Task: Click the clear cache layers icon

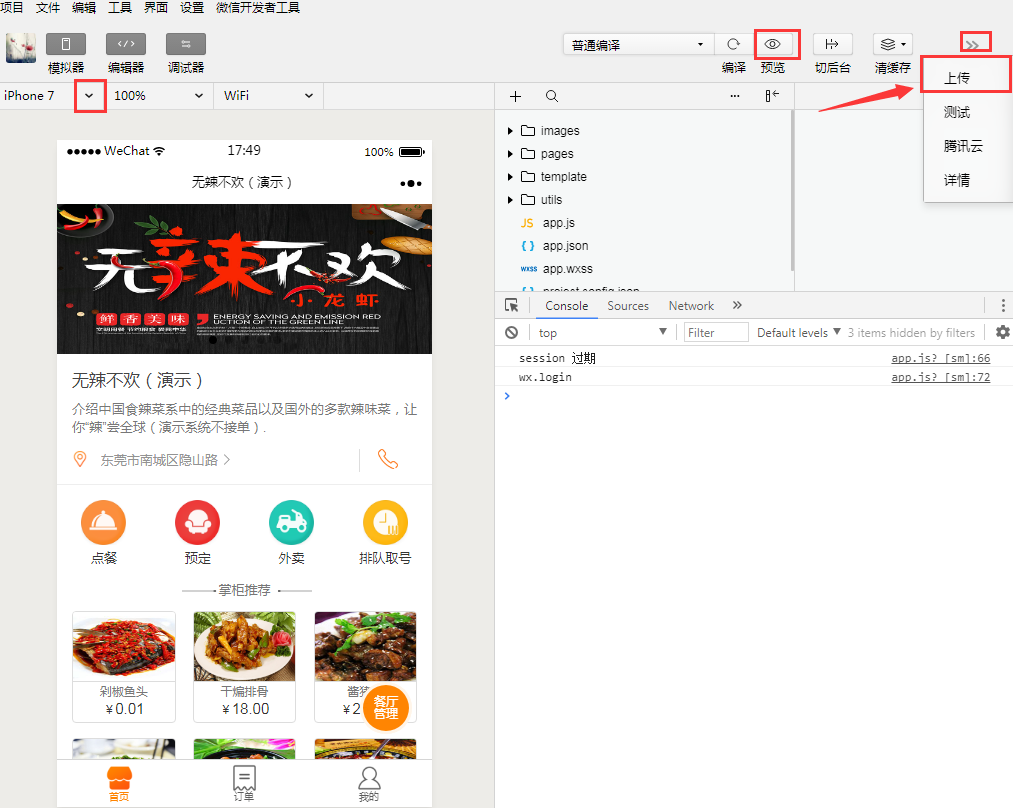Action: click(x=892, y=44)
